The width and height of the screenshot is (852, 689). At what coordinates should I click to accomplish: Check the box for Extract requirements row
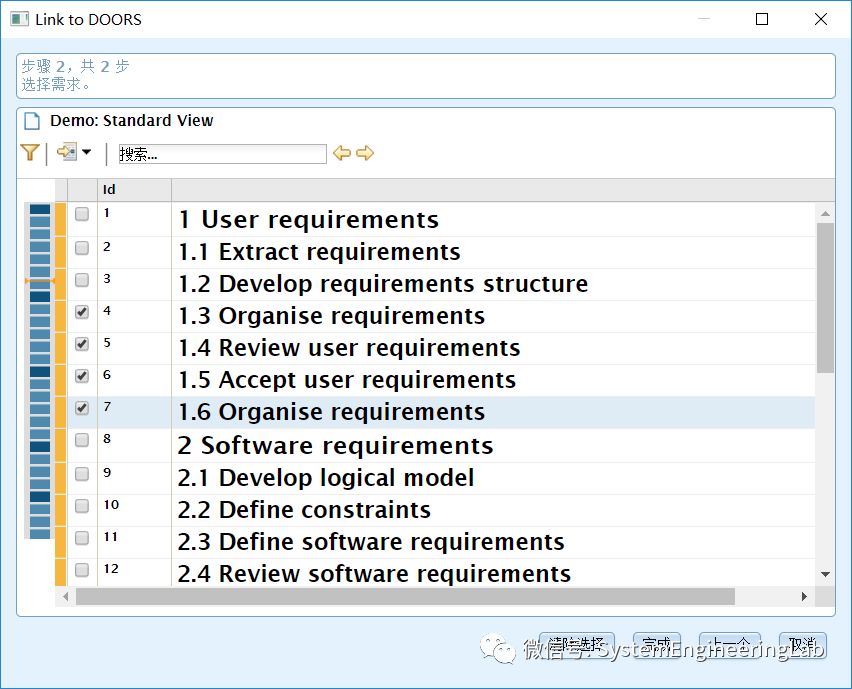point(82,248)
